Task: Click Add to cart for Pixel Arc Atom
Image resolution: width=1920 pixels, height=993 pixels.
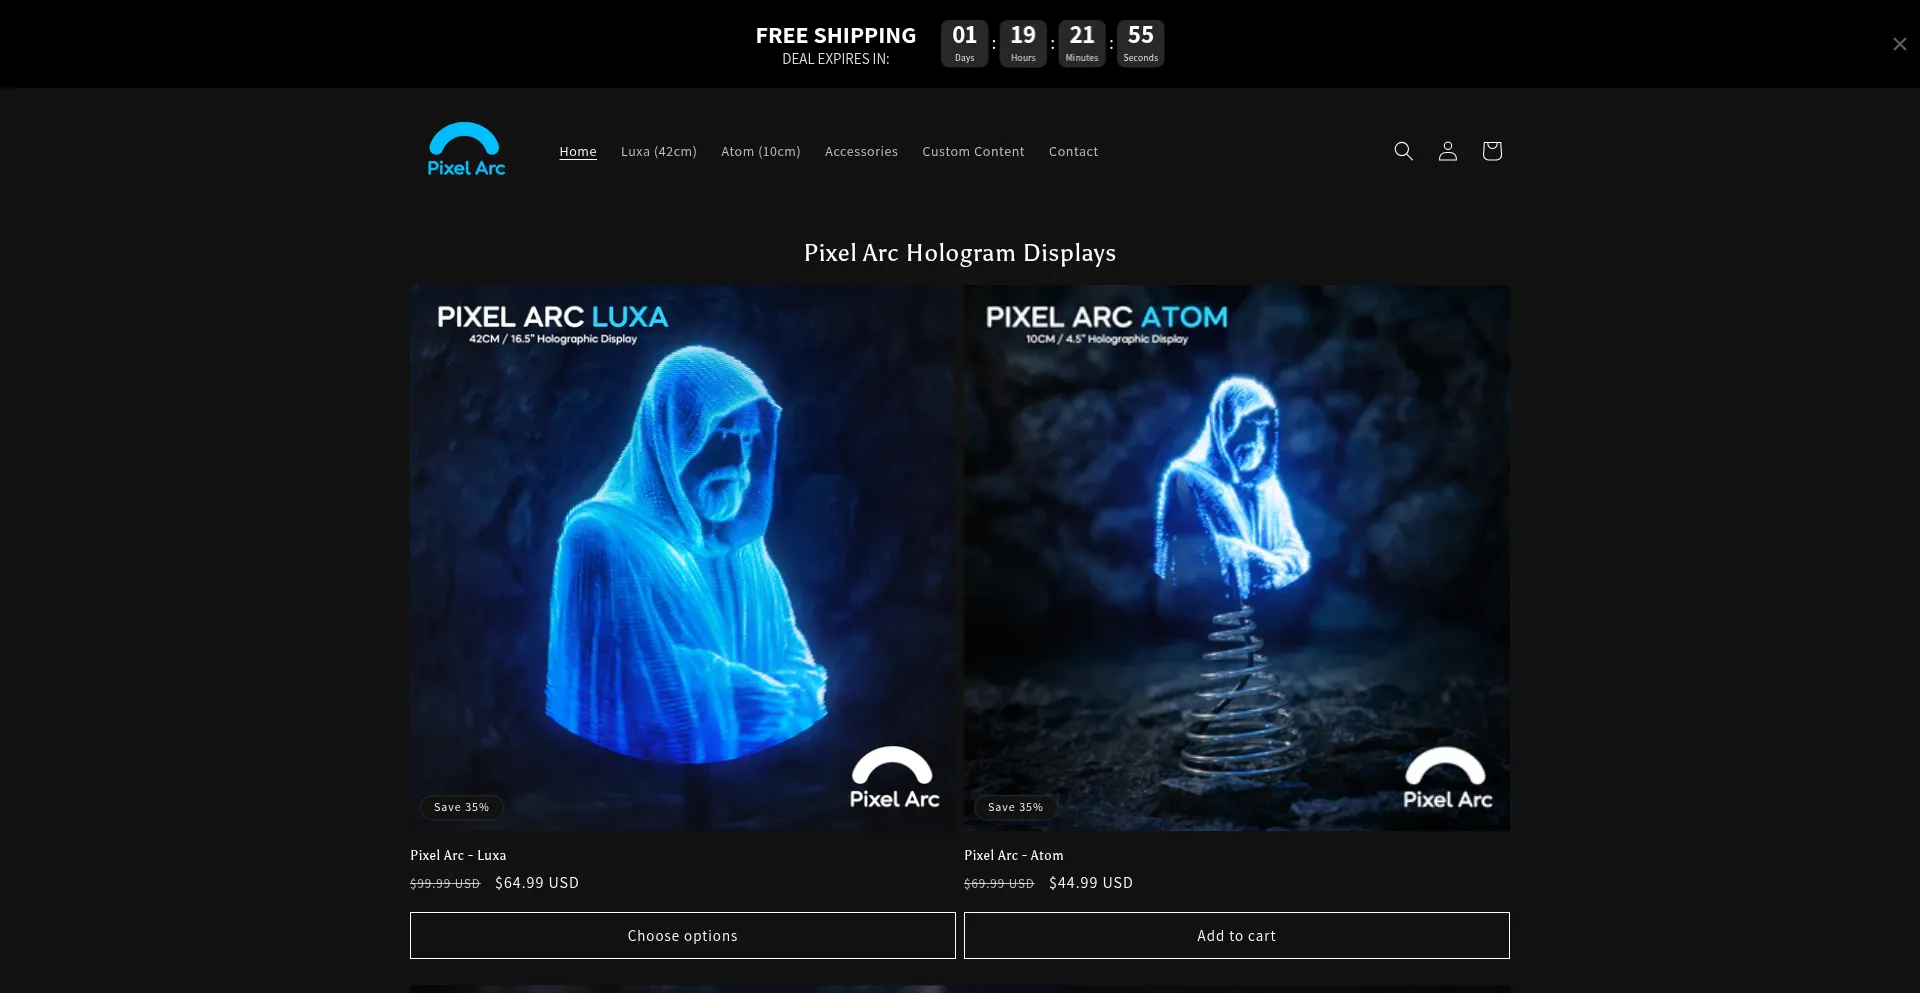Action: (1237, 936)
